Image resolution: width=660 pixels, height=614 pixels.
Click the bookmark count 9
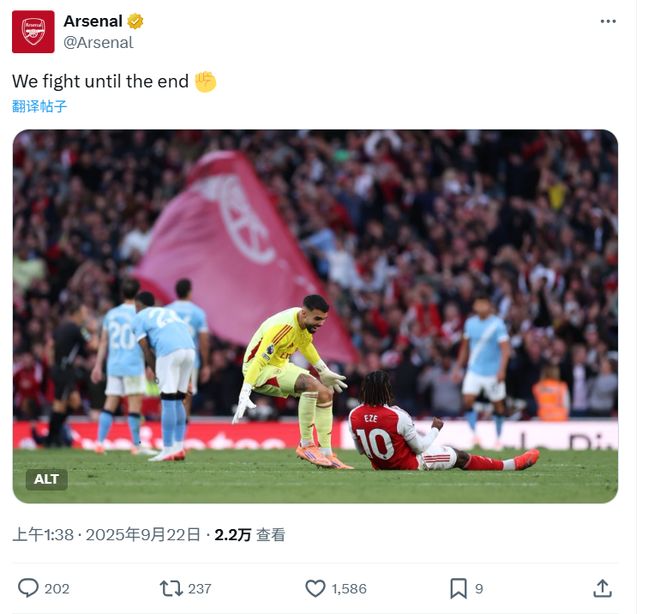[479, 588]
